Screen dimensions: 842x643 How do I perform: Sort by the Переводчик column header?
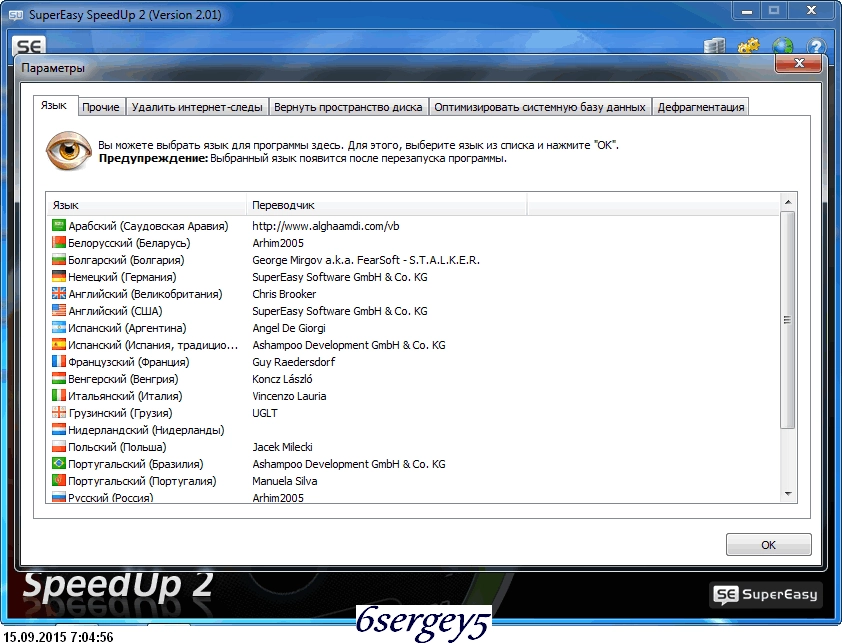coord(387,205)
